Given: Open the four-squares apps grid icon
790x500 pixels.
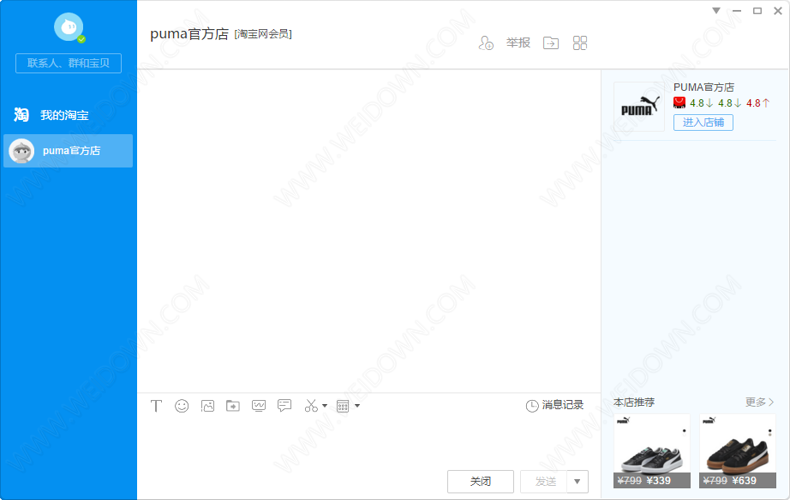Looking at the screenshot, I should pos(580,43).
